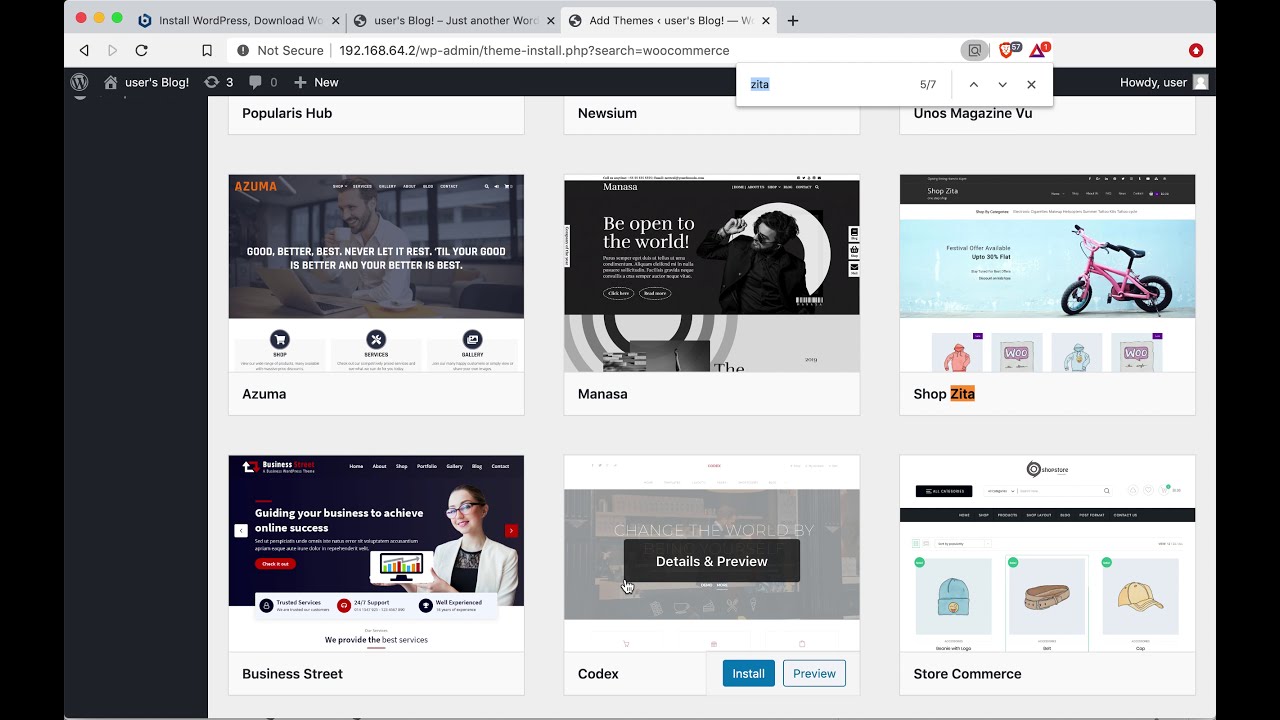Open Manasa theme thumbnail
The image size is (1280, 720).
[x=712, y=274]
